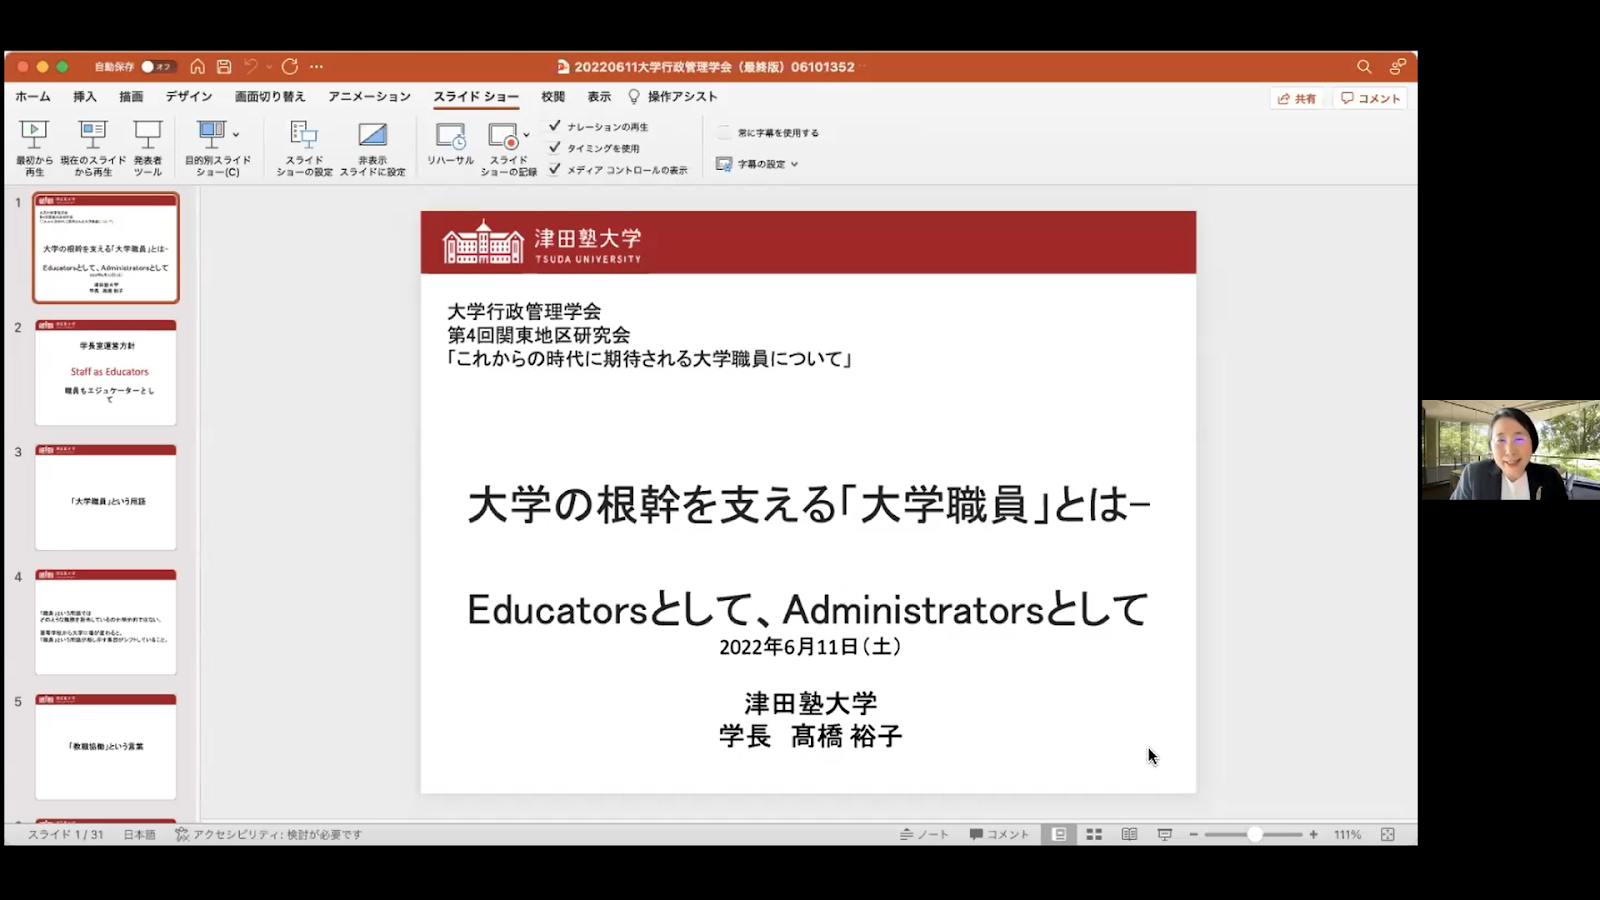Screen dimensions: 1600x900
Task: Toggle Notes pane in status bar (ノート)
Action: (x=924, y=834)
